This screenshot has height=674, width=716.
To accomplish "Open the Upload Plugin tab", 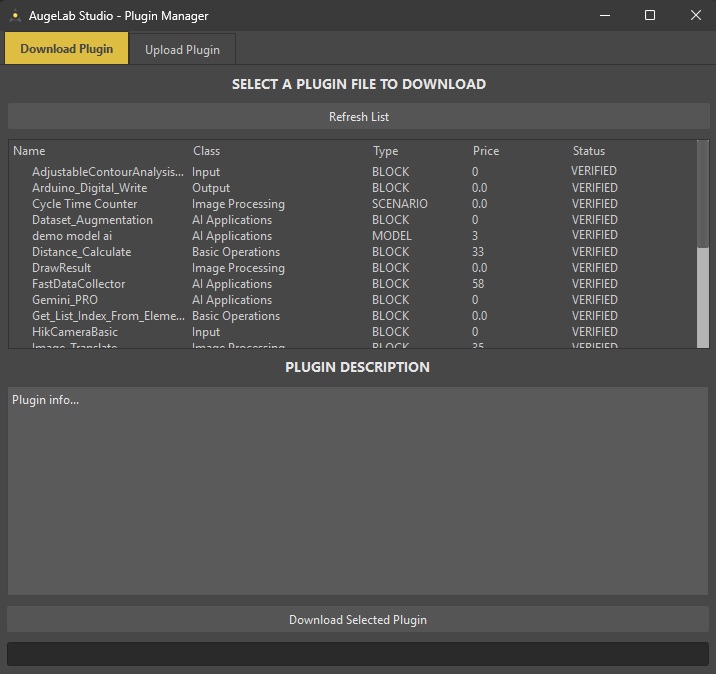I will coord(182,49).
